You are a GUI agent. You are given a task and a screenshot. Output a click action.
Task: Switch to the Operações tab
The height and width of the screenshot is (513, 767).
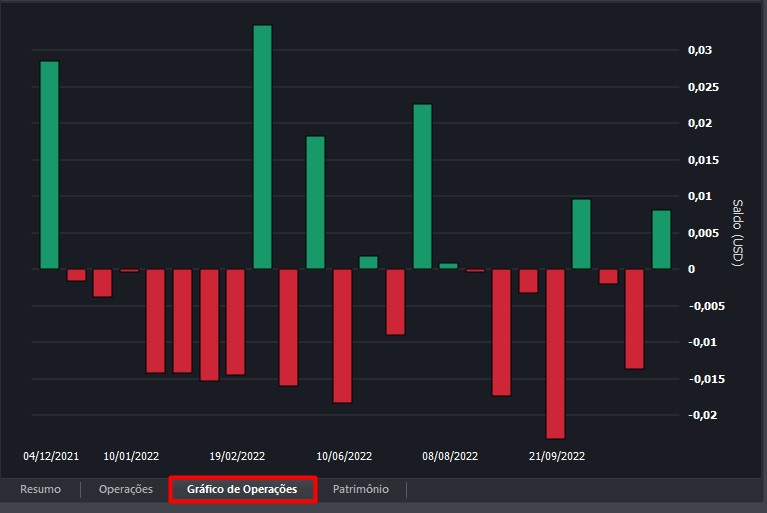click(x=126, y=489)
